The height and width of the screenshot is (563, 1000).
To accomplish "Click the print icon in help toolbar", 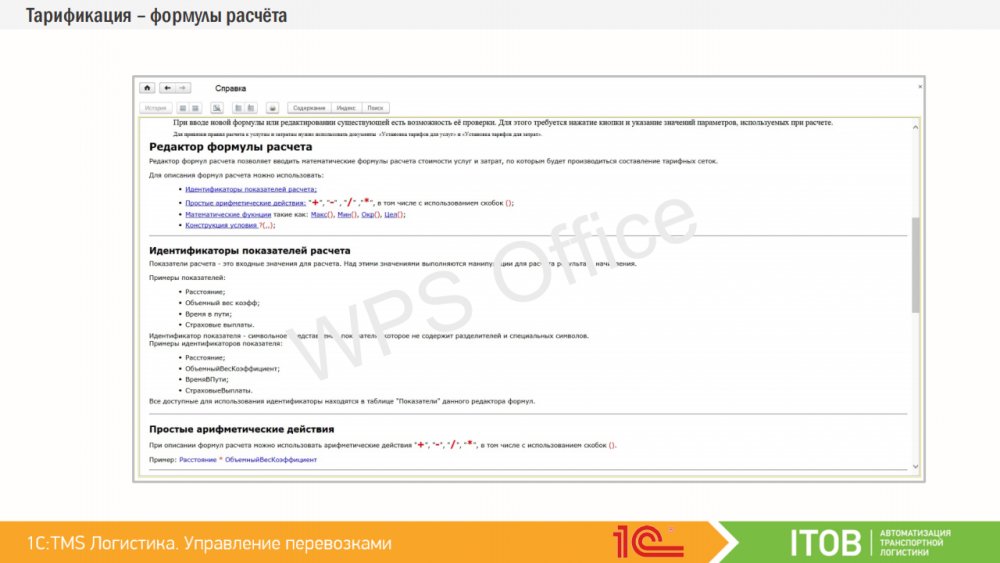I will tap(272, 108).
